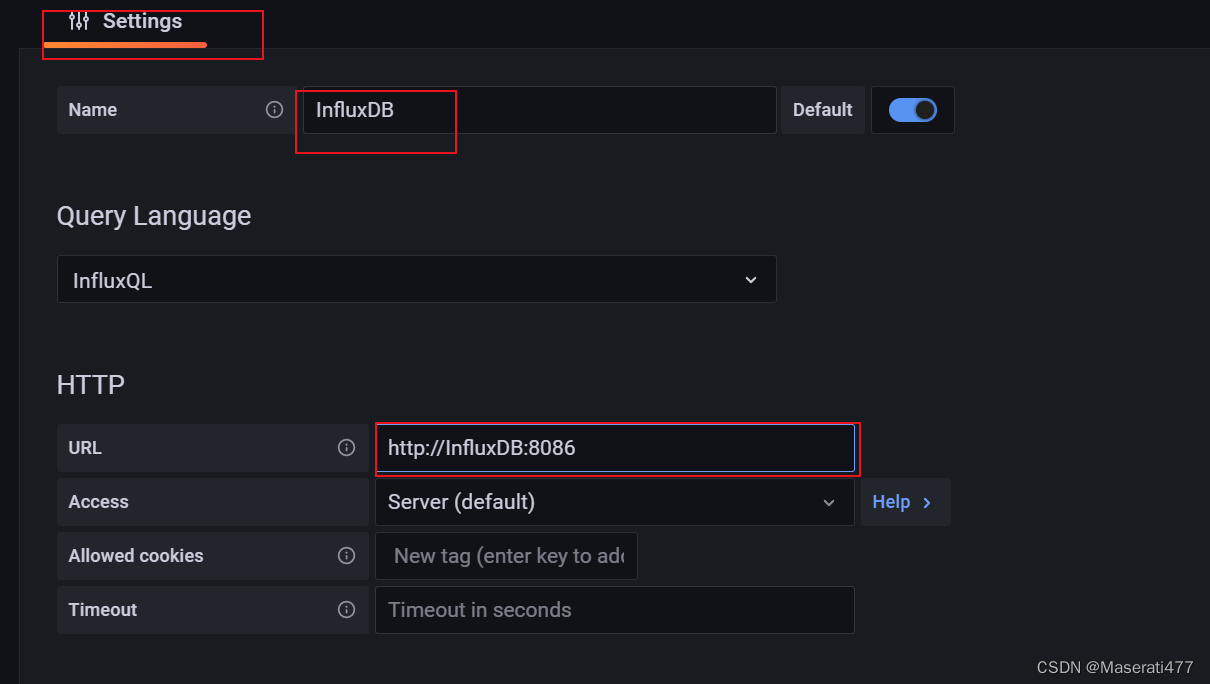
Task: Click the chevron in the InfluxQL select box
Action: coord(751,280)
